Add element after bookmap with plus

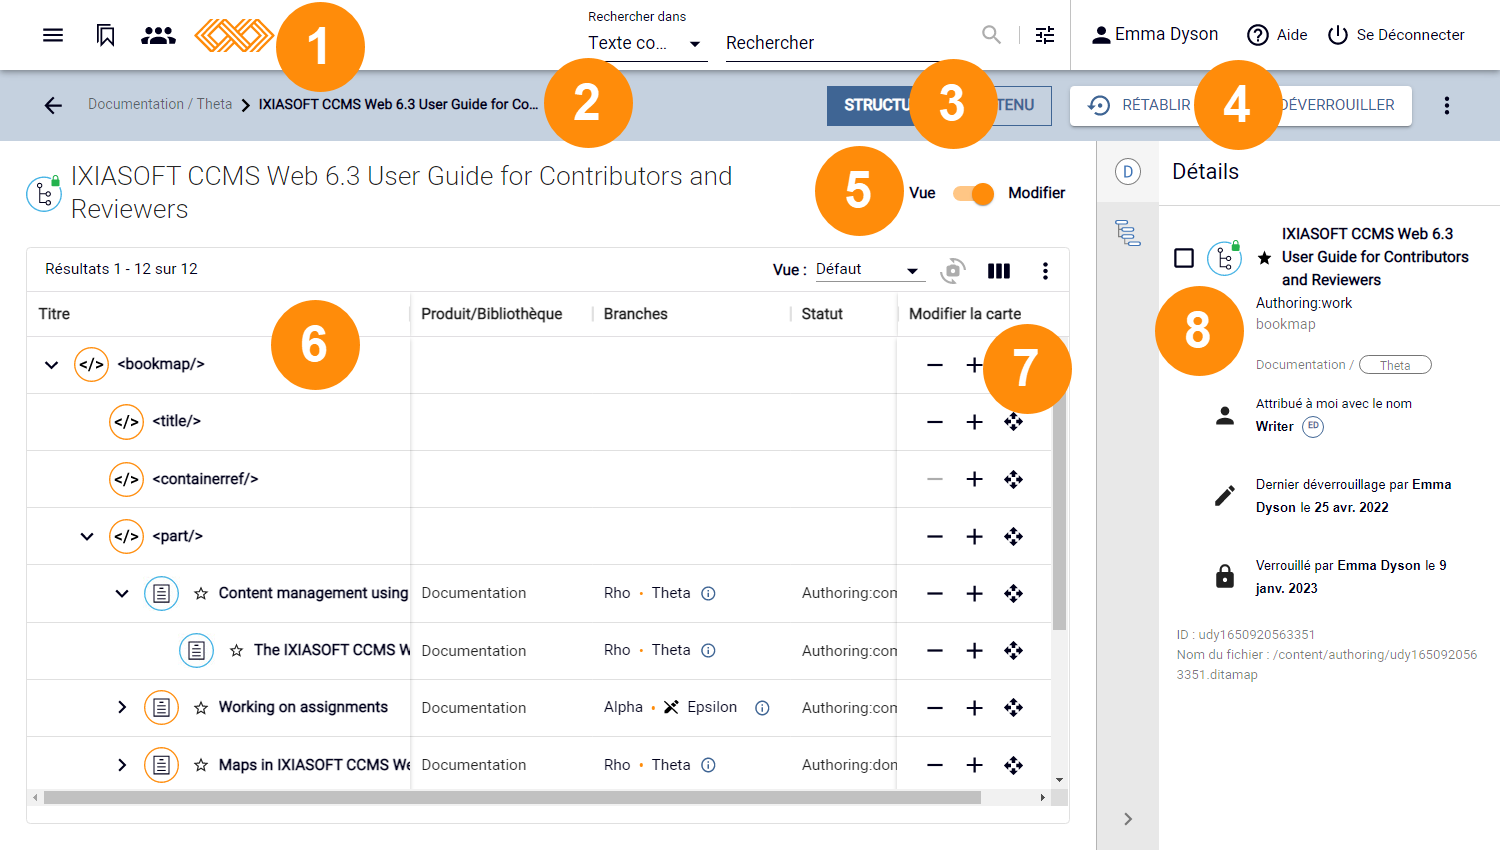coord(974,365)
